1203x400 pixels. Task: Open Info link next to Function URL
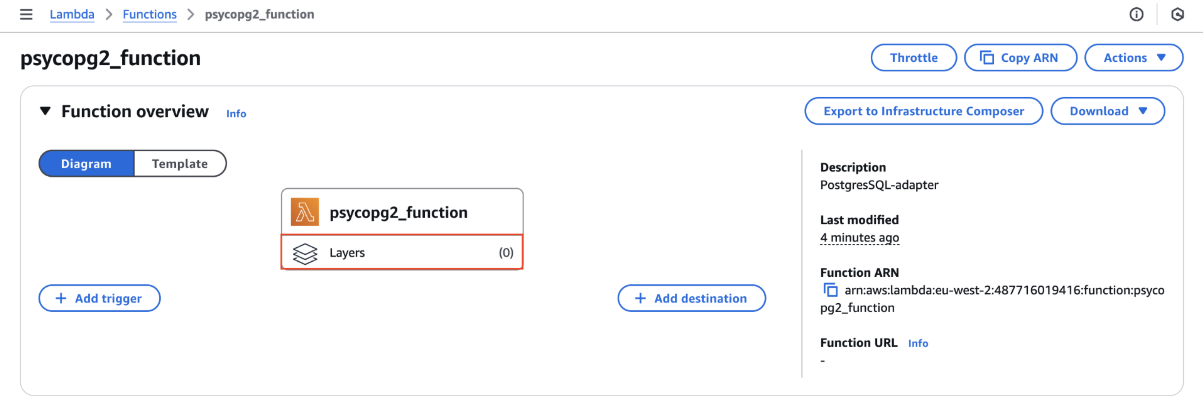click(918, 343)
